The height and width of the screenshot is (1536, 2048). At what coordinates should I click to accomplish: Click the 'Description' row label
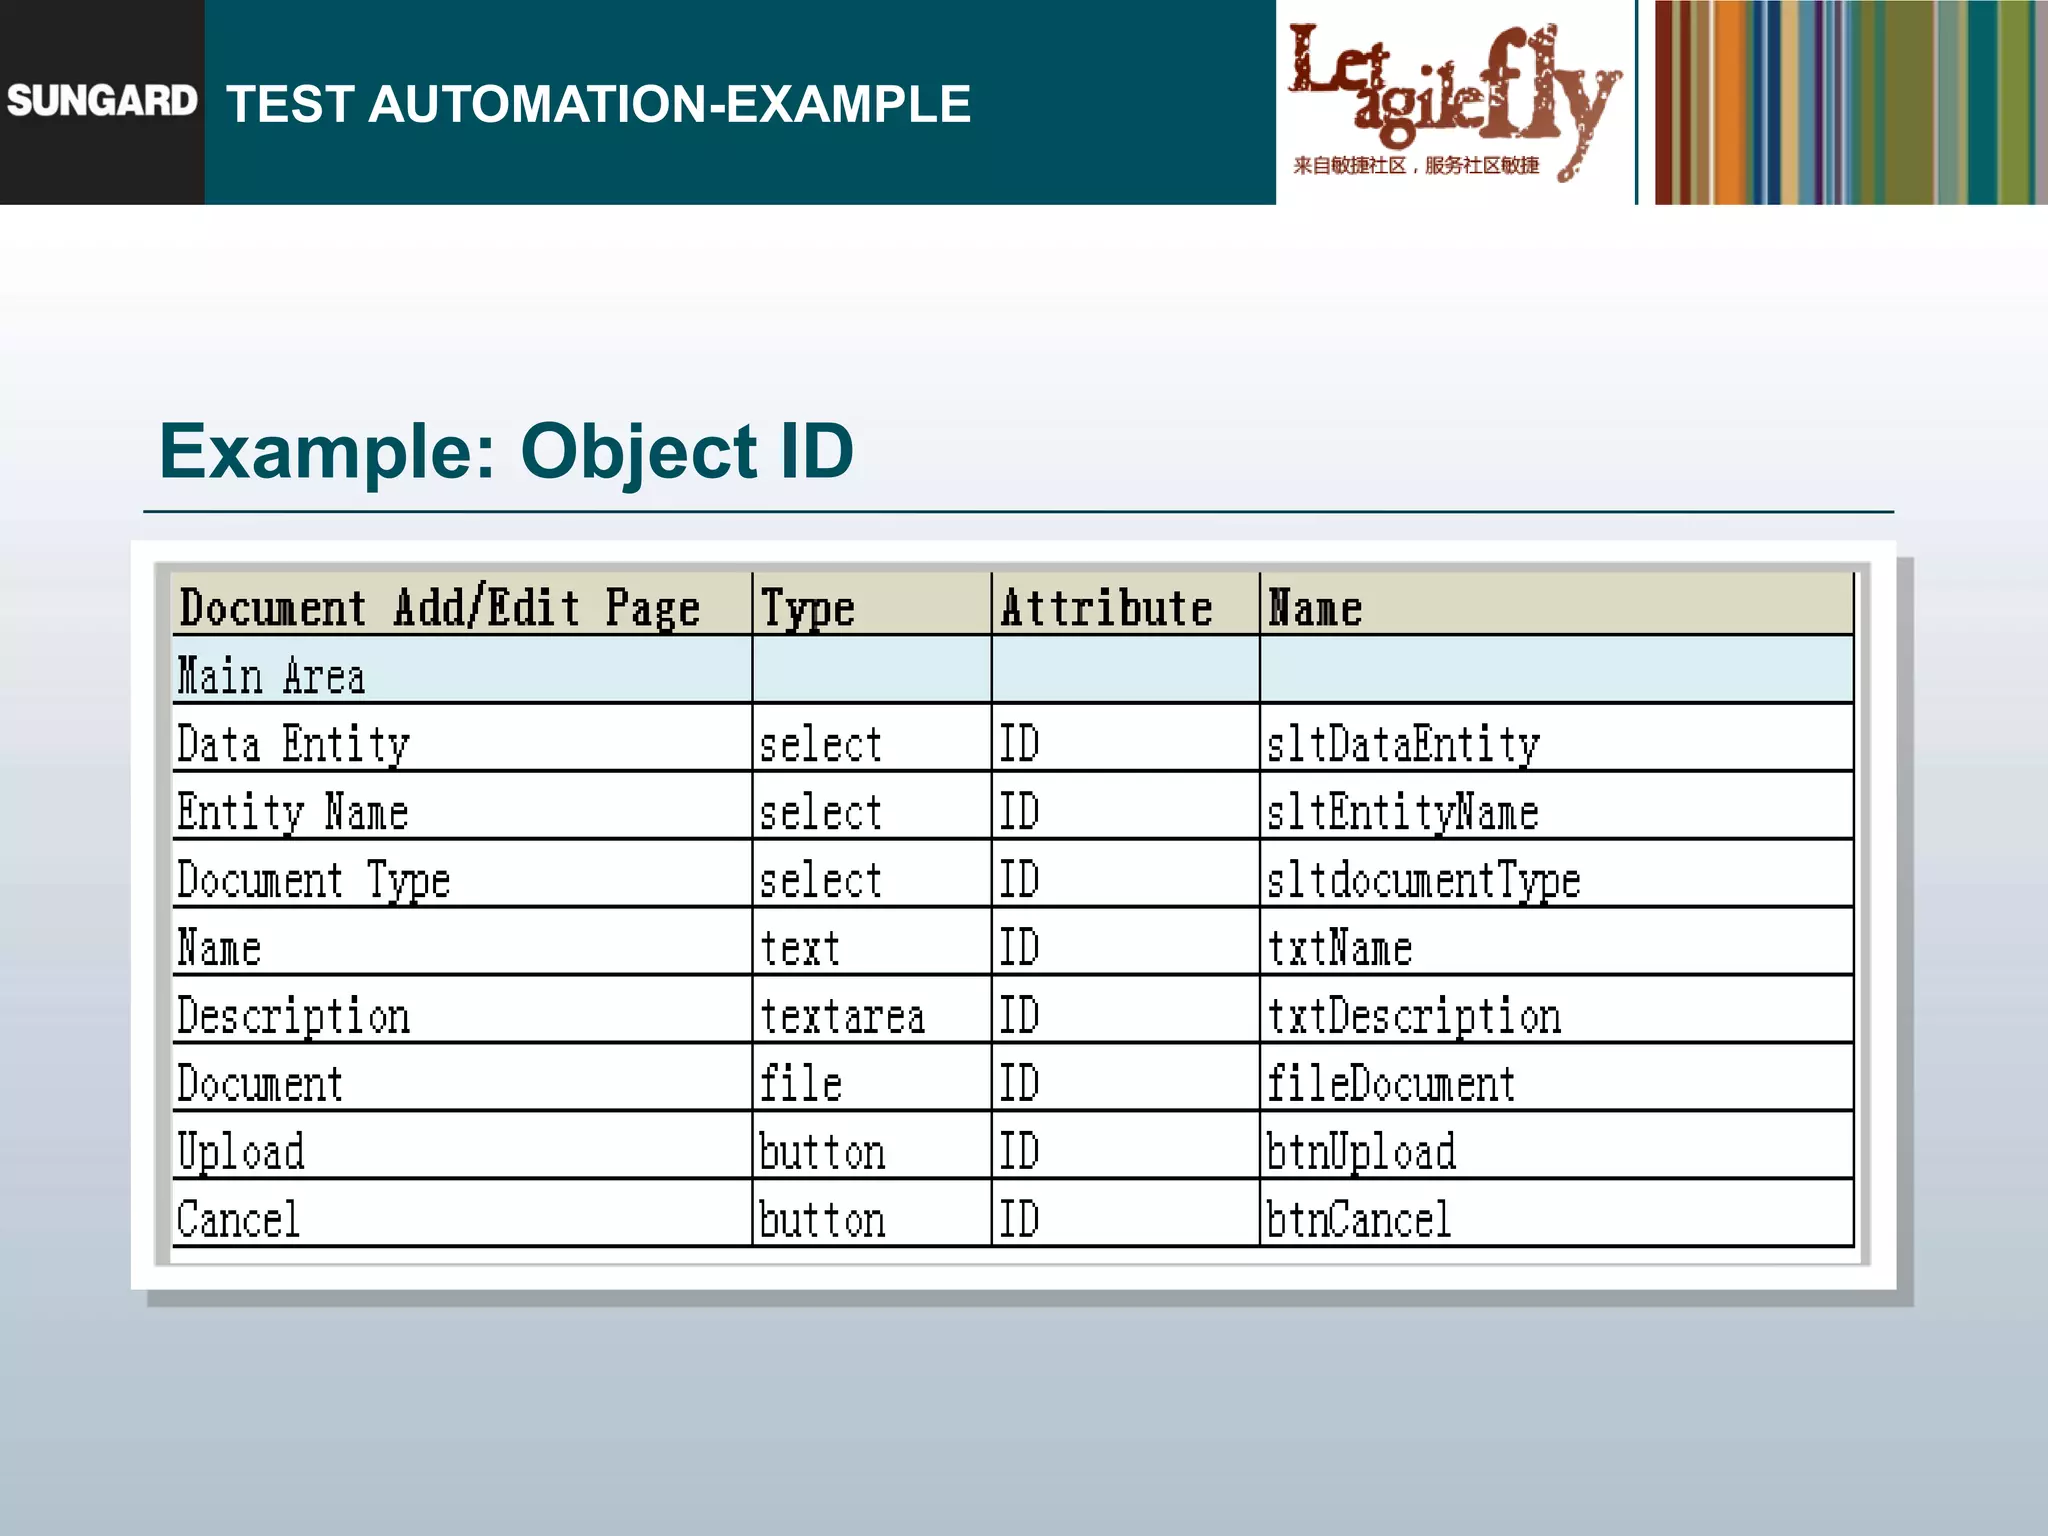(293, 1016)
